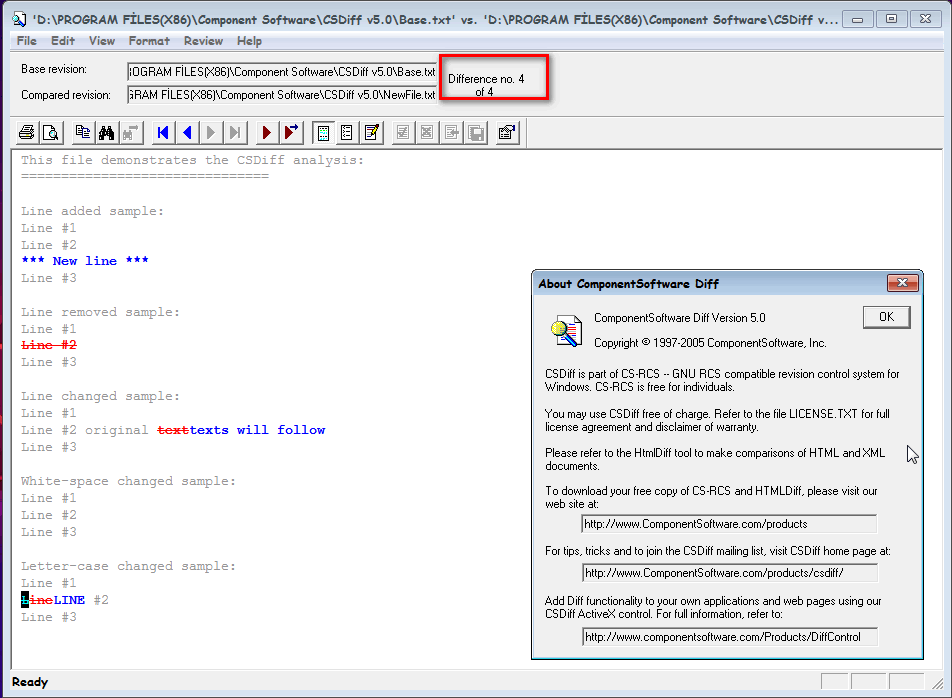The width and height of the screenshot is (952, 698).
Task: Click the red struck-through 'text' word
Action: click(173, 430)
